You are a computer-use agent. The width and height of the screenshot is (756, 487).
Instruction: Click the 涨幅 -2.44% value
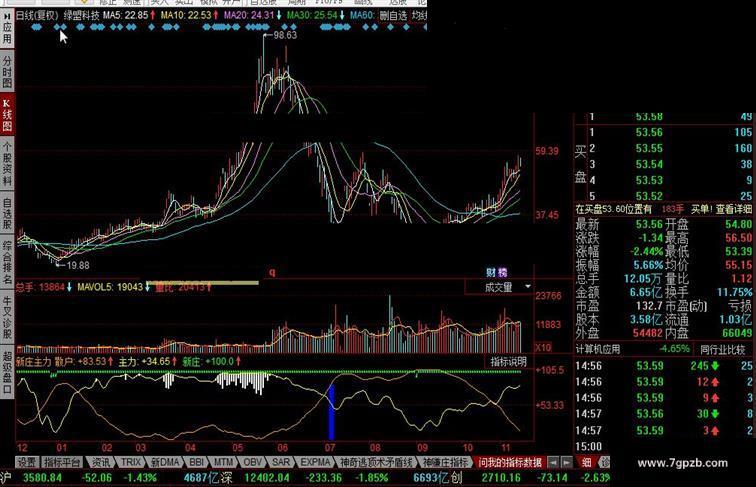[647, 251]
